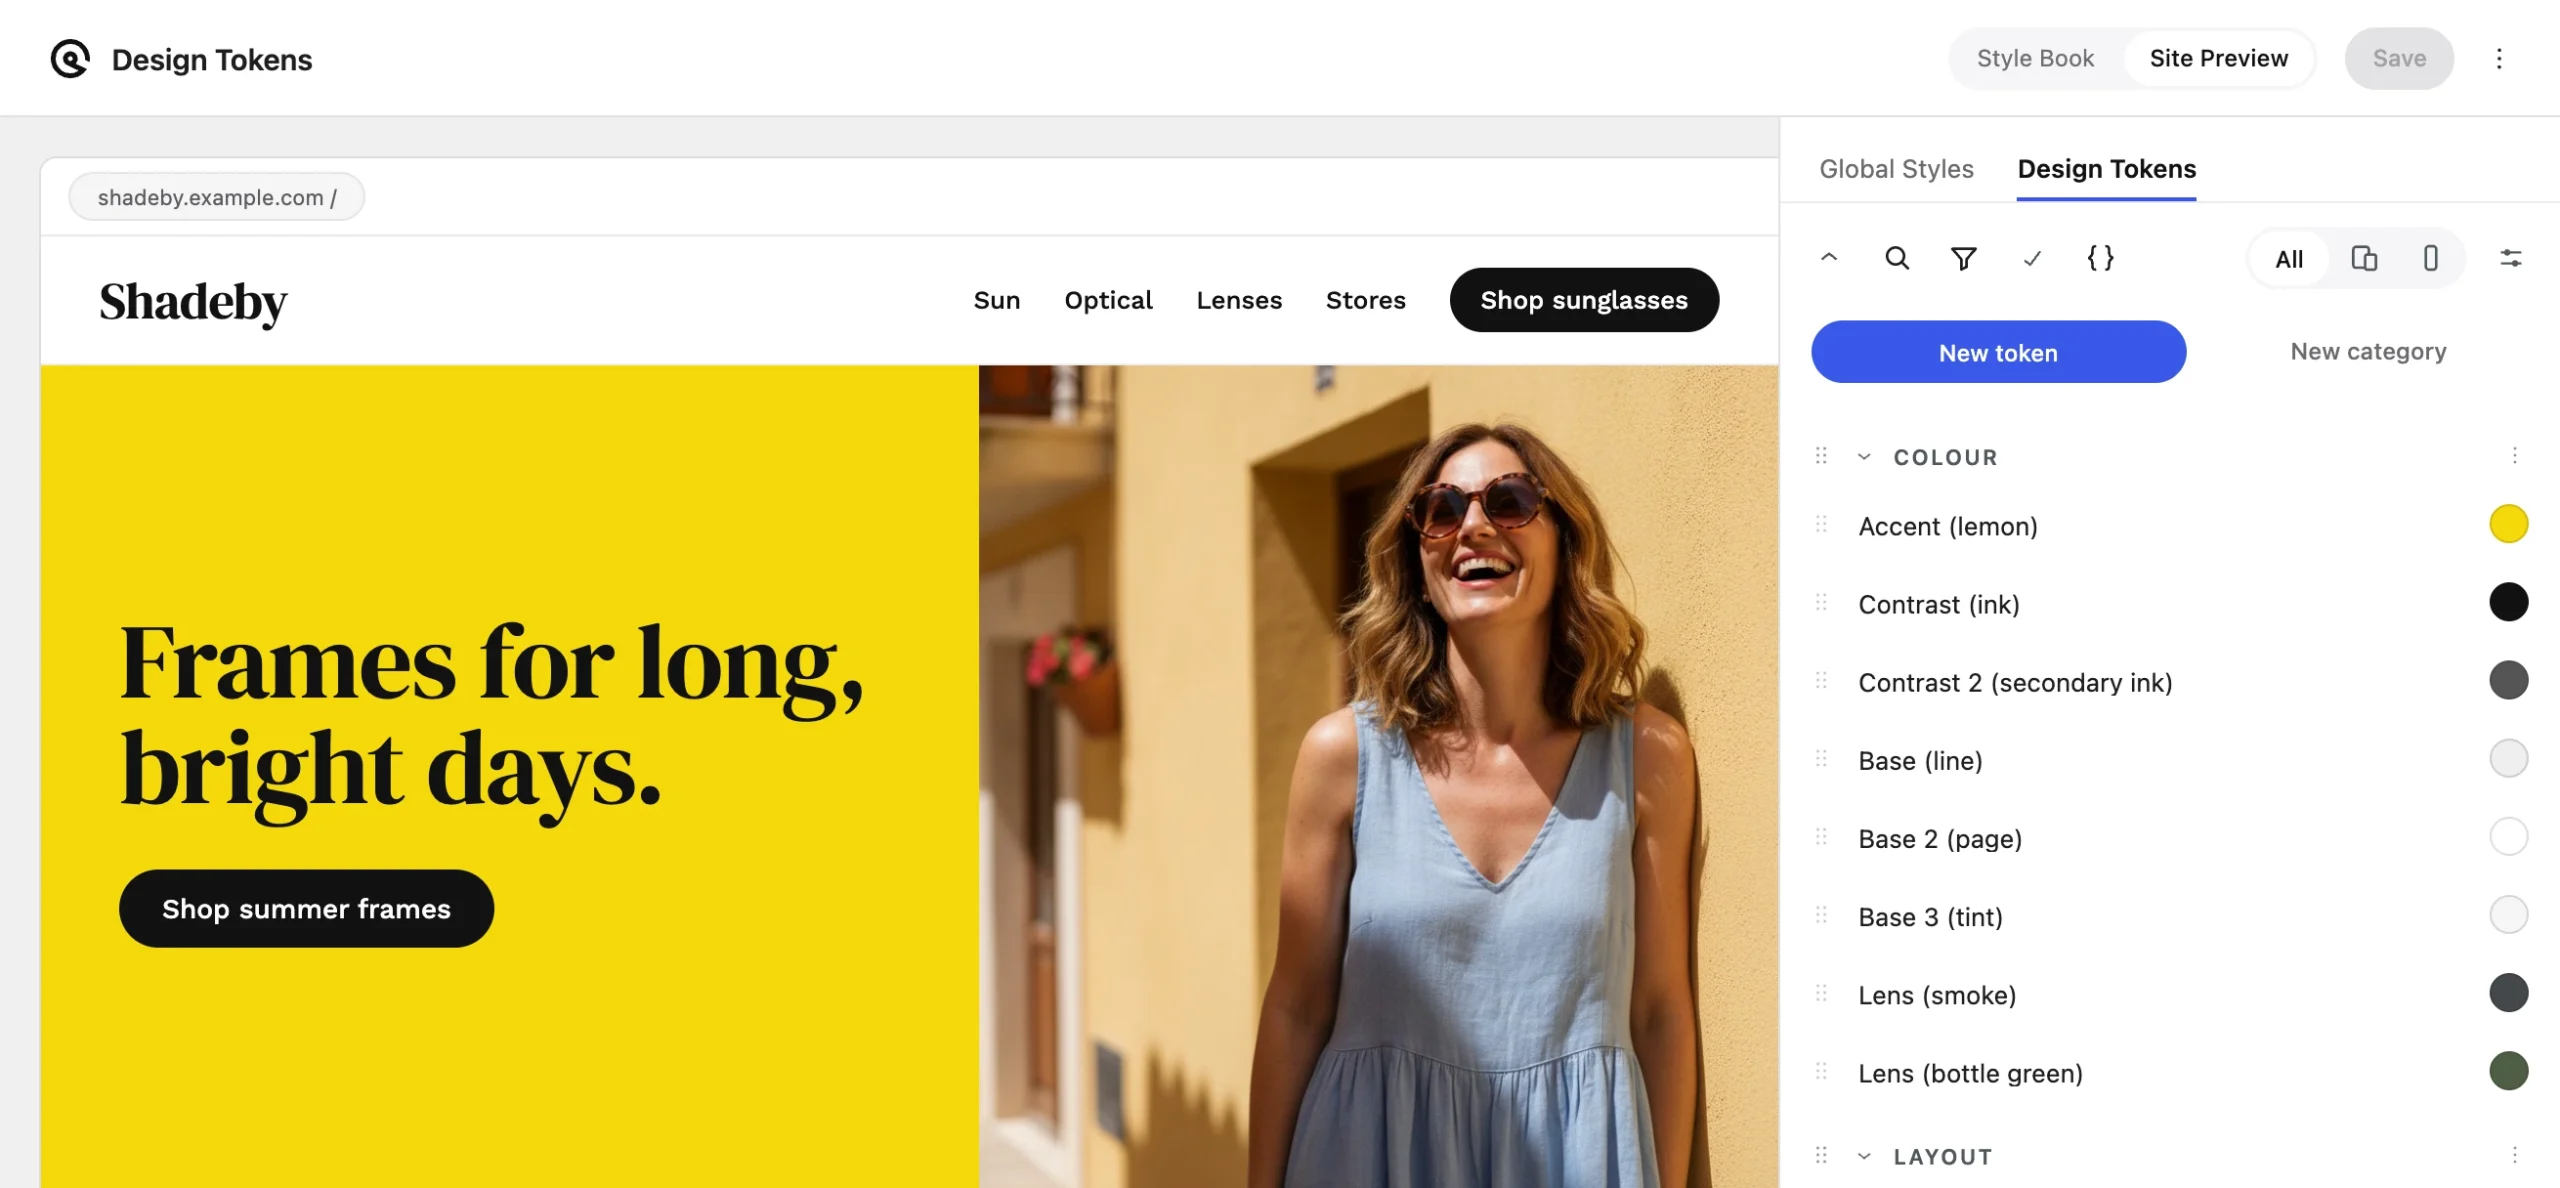The width and height of the screenshot is (2560, 1188).
Task: Click the Lenses nav item in preview
Action: pyautogui.click(x=1239, y=300)
